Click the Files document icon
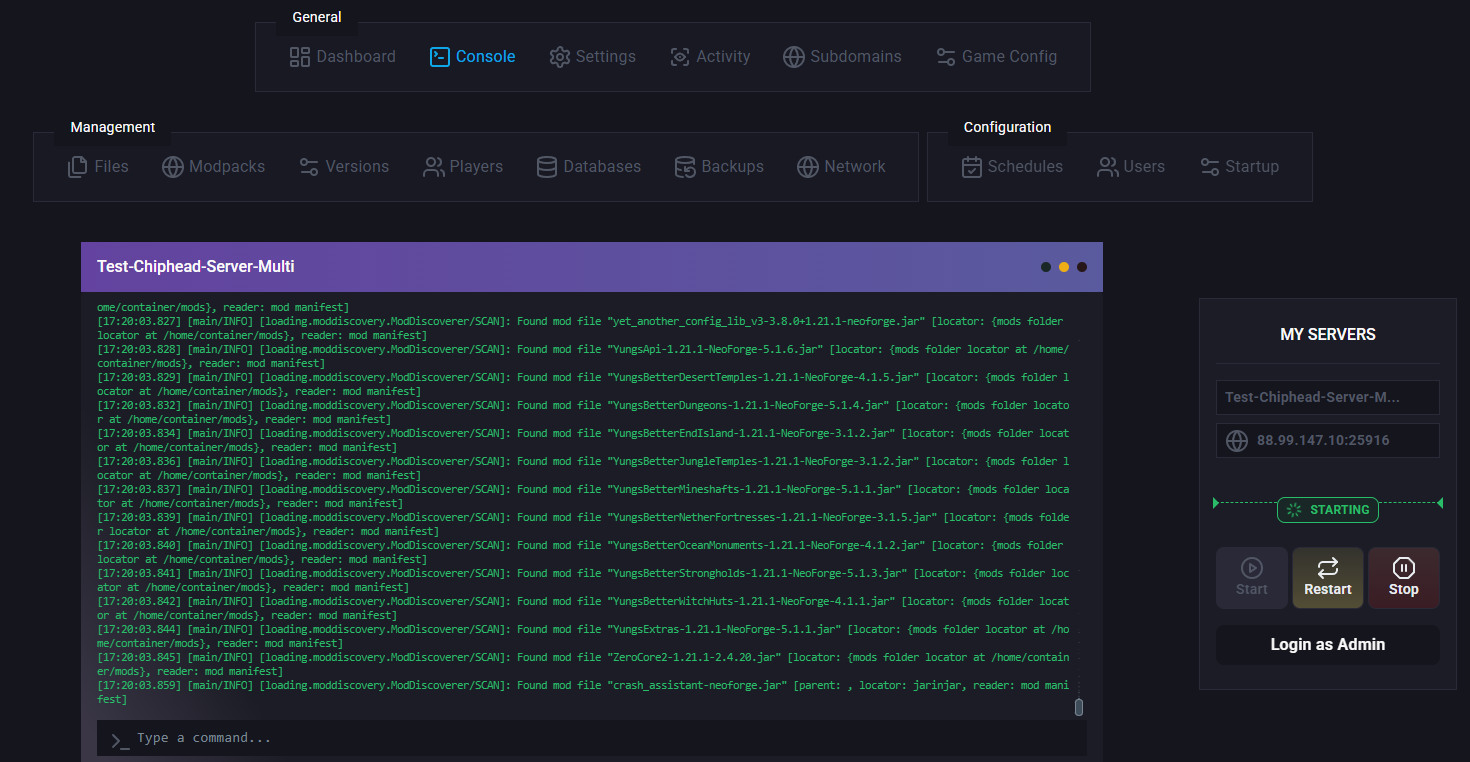 click(77, 167)
